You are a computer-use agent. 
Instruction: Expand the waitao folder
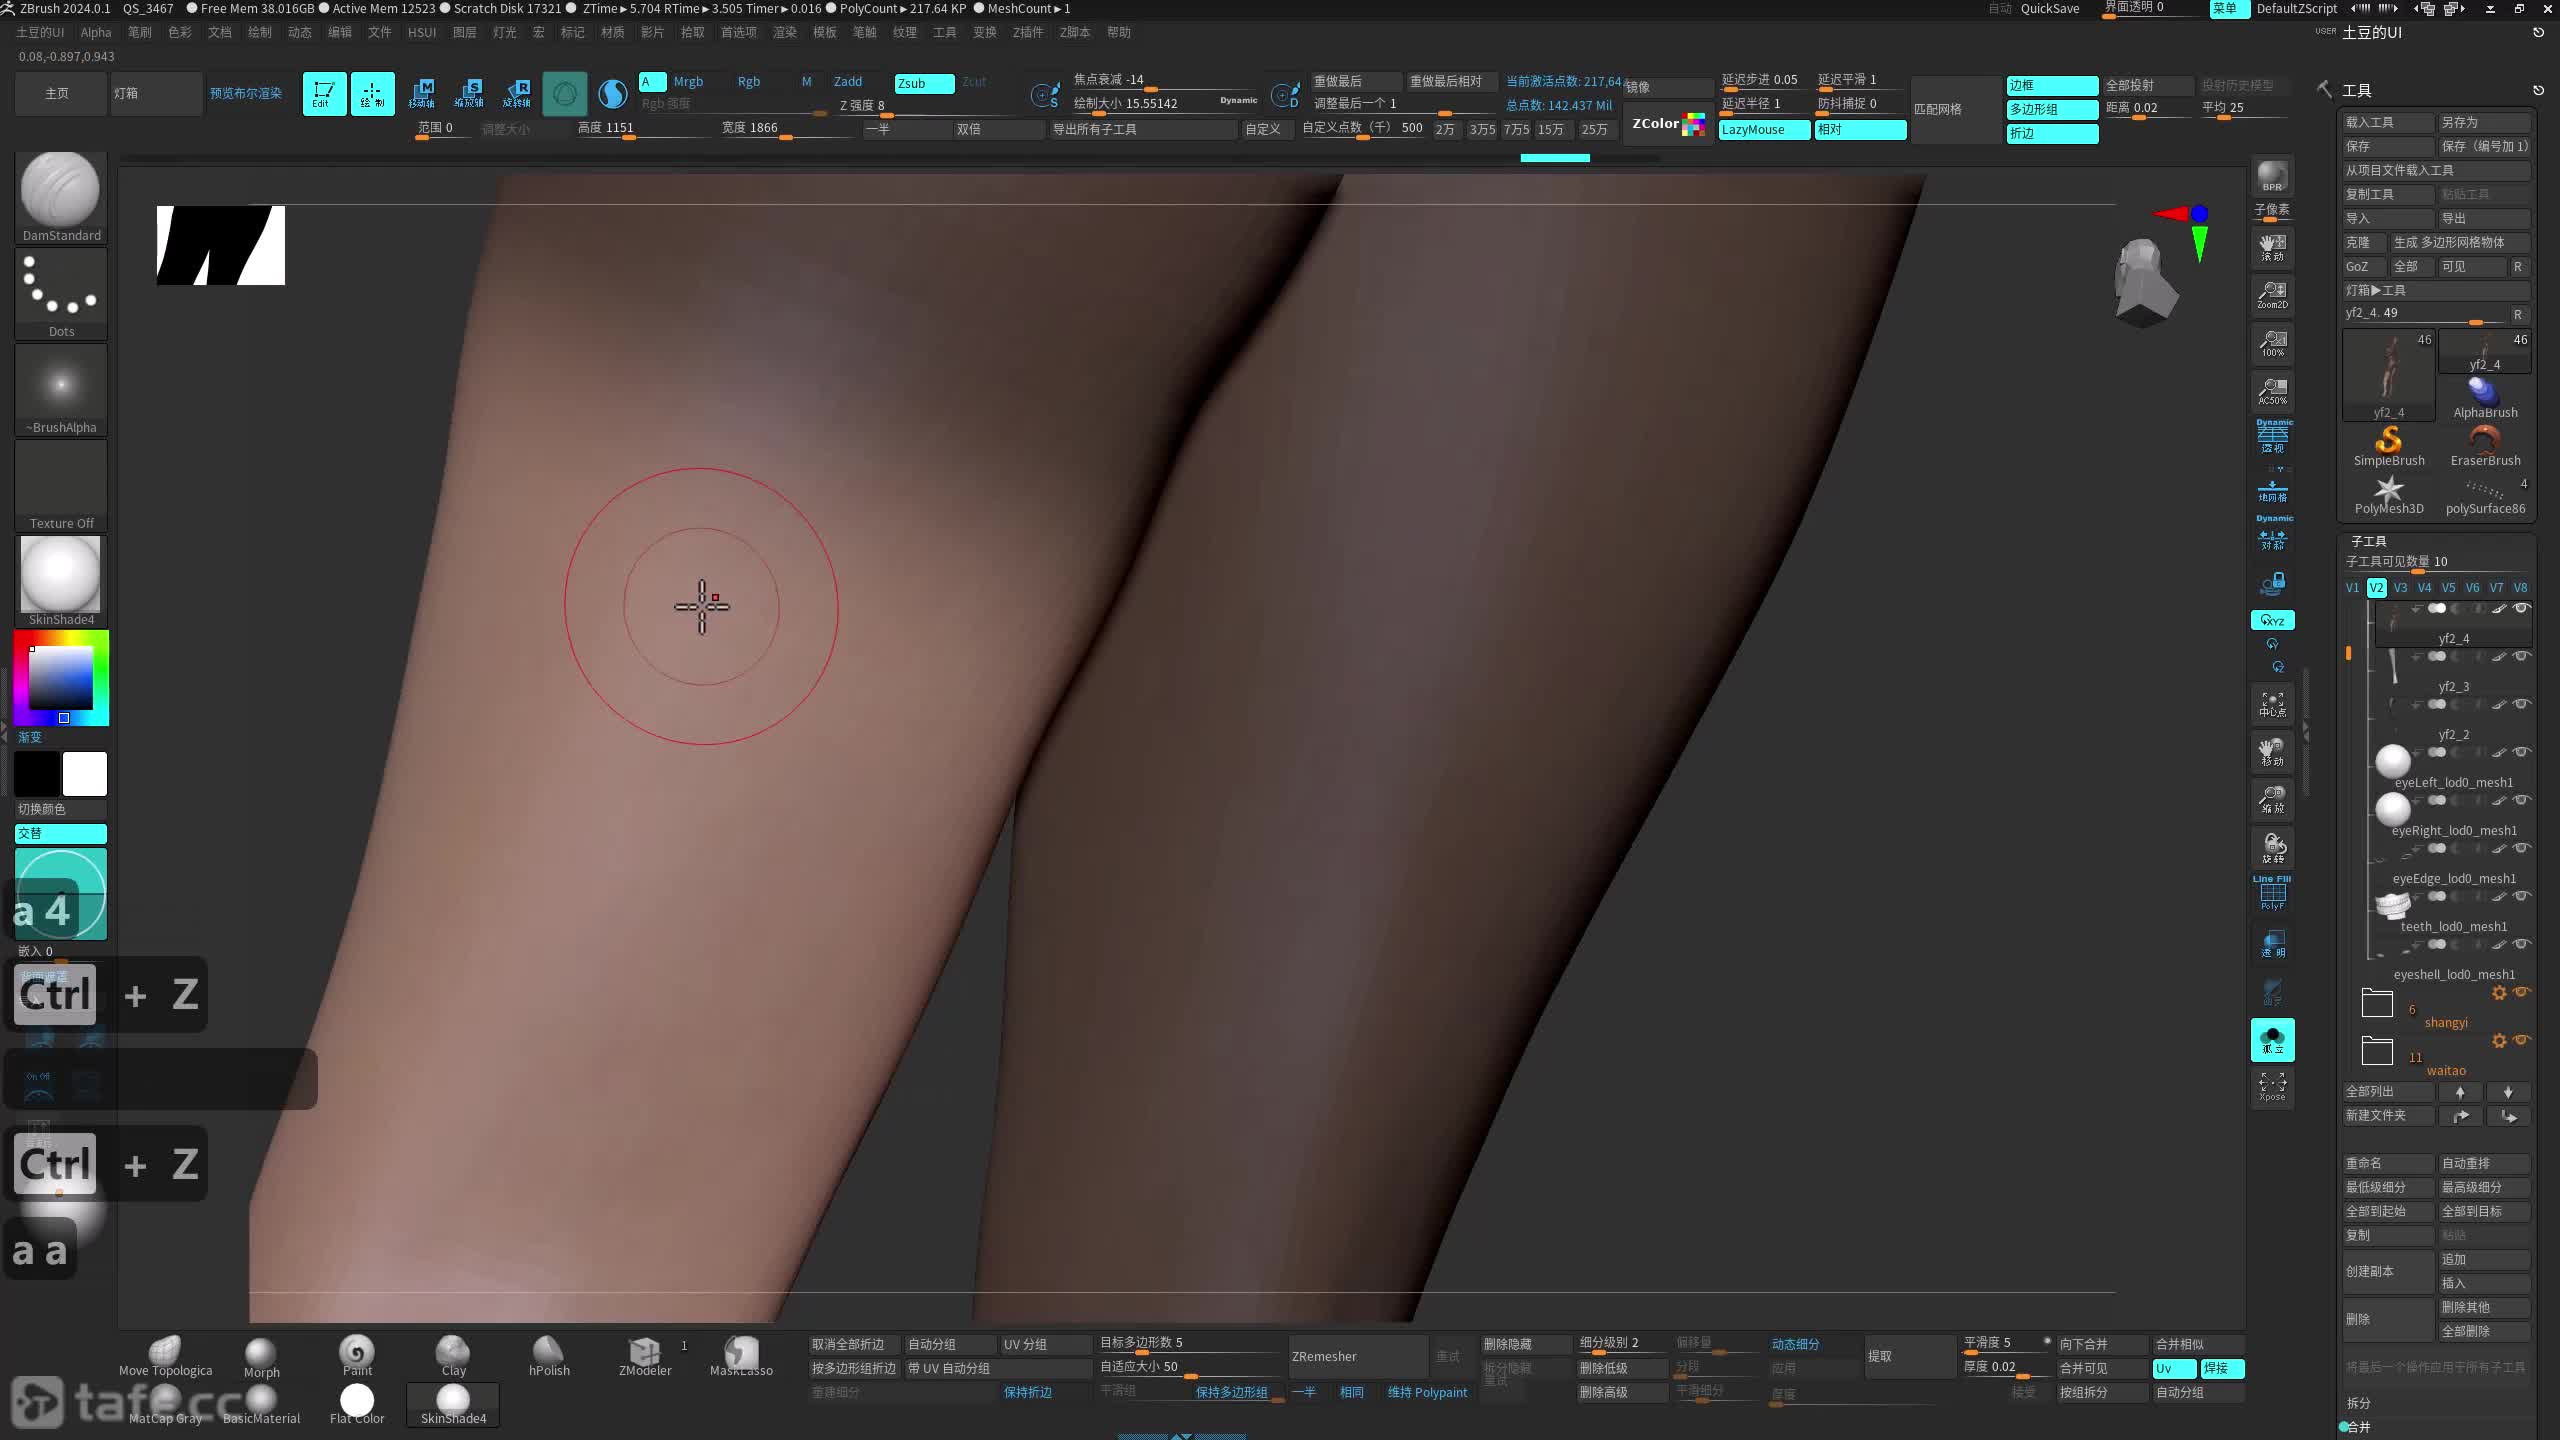(x=2377, y=1051)
